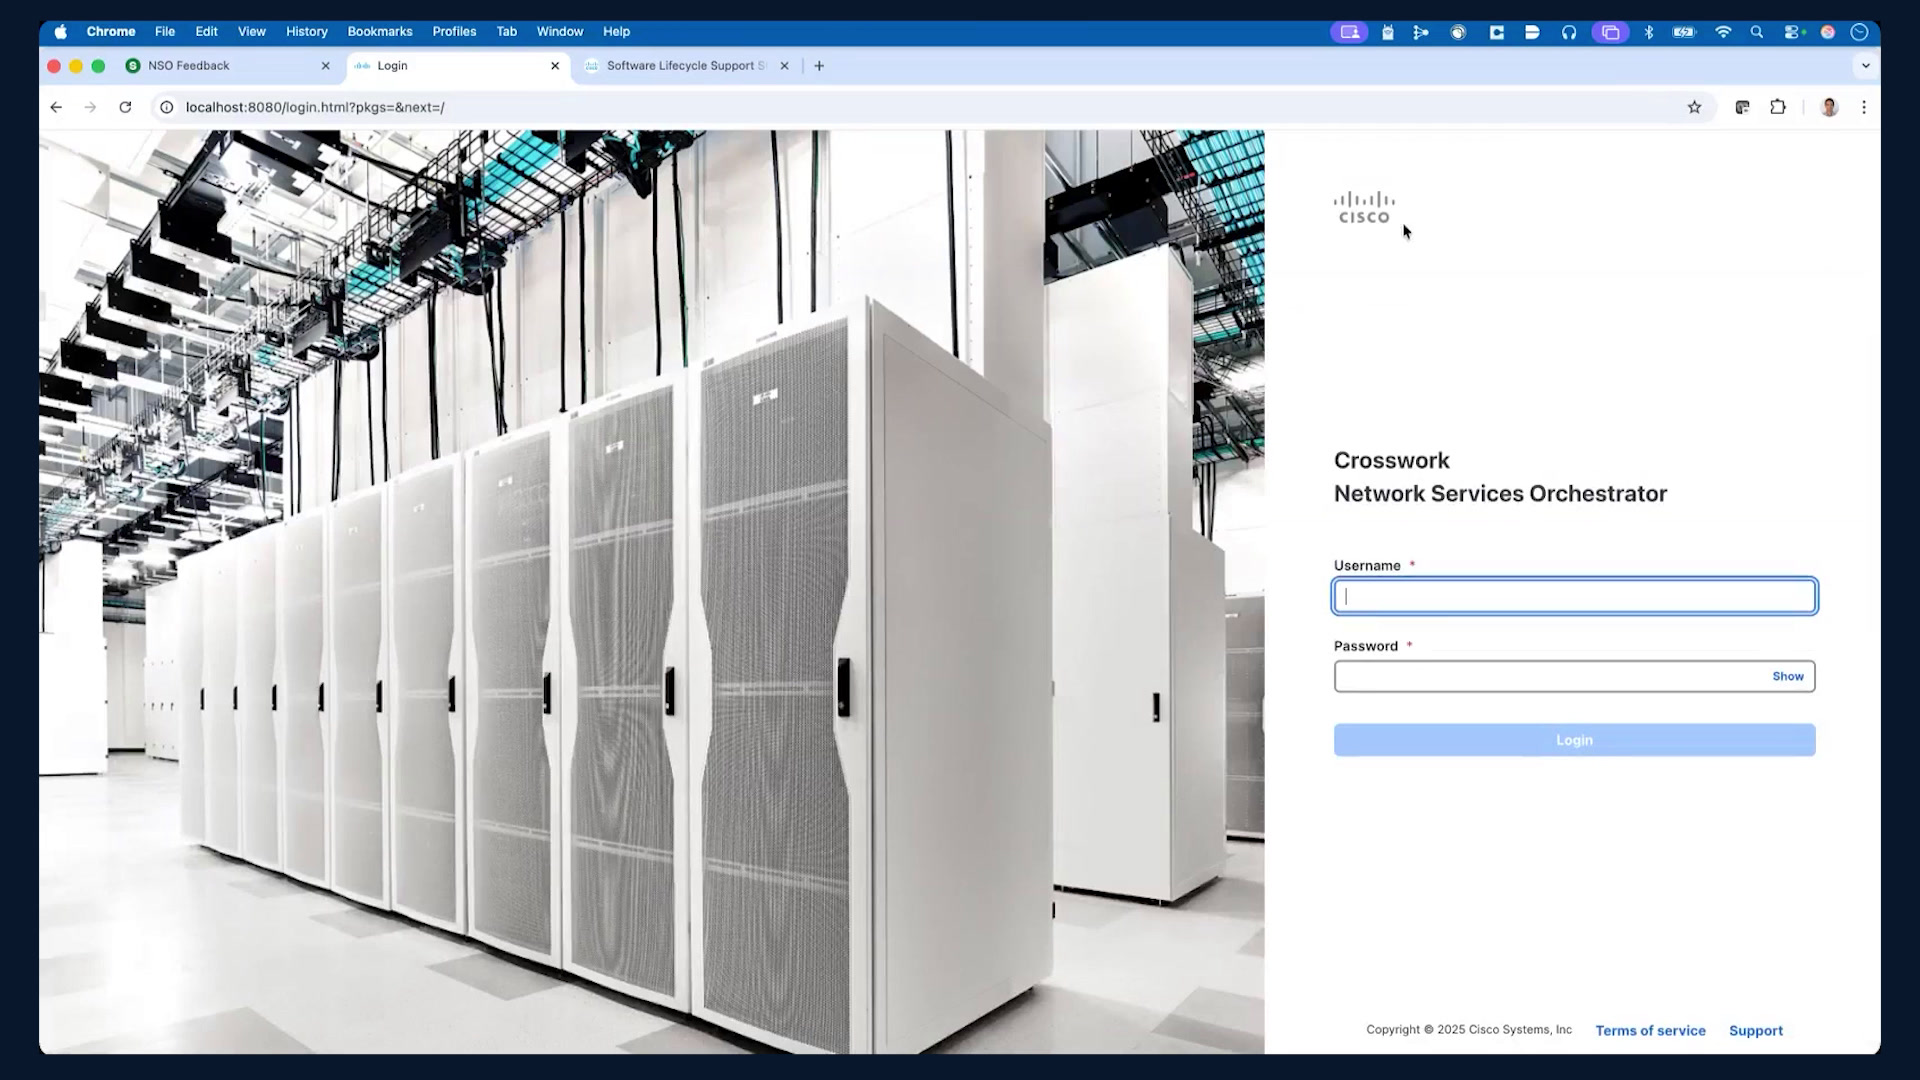This screenshot has height=1080, width=1920.
Task: Switch to Software Lifecycle Support tab
Action: (685, 66)
